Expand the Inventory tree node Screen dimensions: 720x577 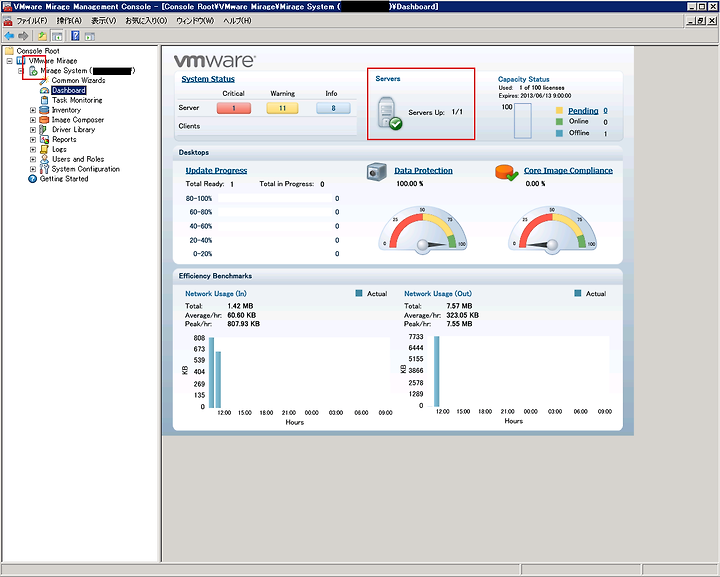pos(33,110)
